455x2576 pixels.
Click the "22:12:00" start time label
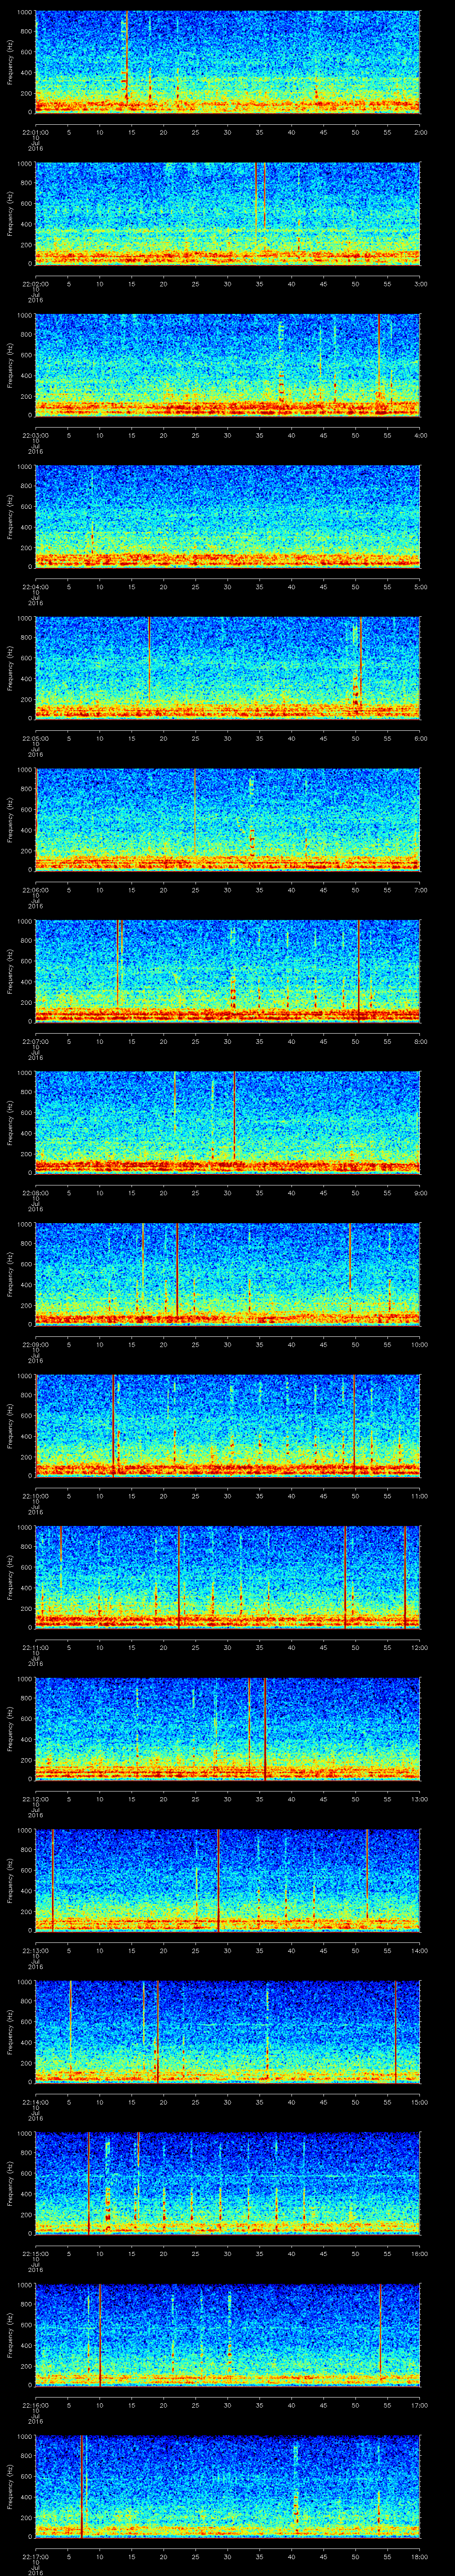(x=35, y=1798)
